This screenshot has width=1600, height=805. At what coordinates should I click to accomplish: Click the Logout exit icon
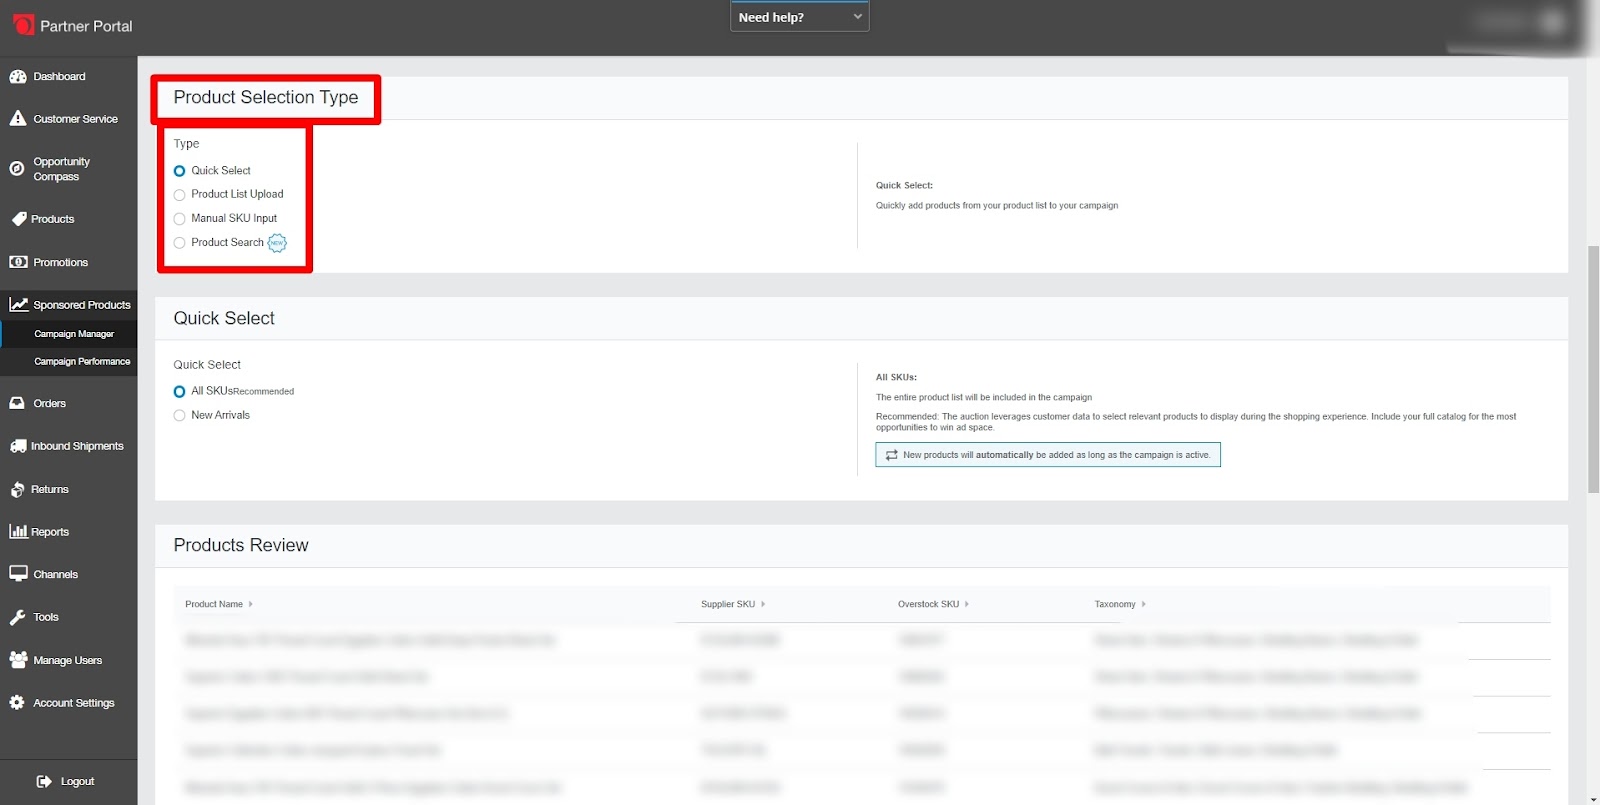click(44, 781)
